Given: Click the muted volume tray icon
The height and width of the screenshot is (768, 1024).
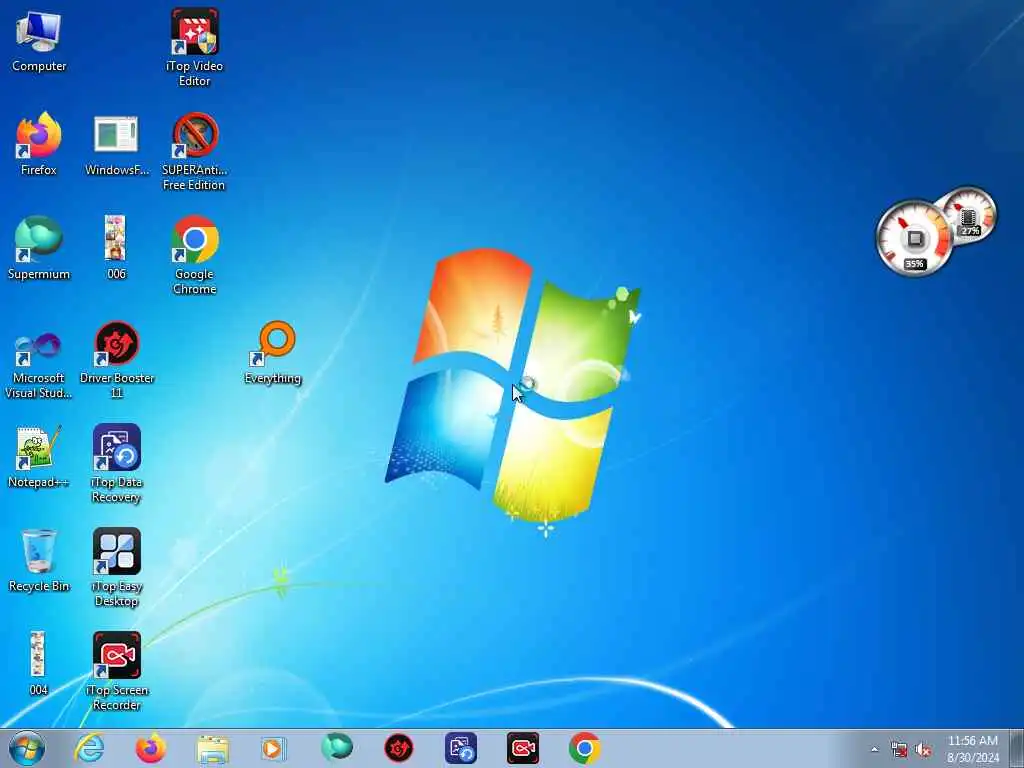Looking at the screenshot, I should coord(923,750).
